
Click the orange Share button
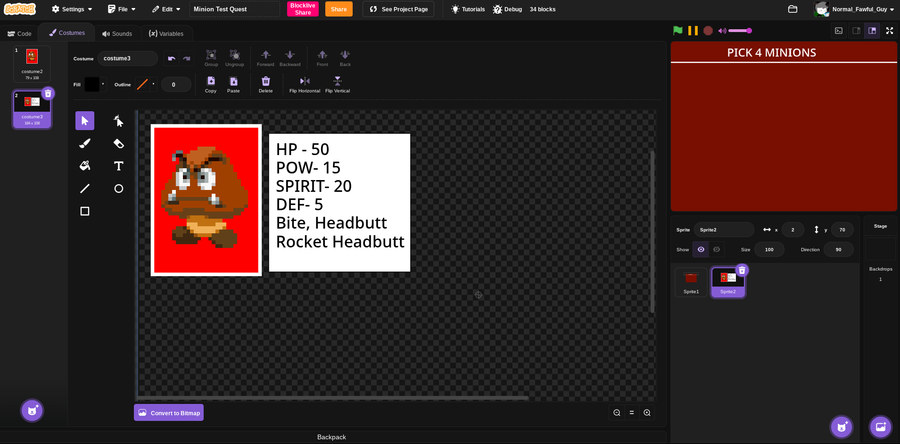[x=339, y=9]
